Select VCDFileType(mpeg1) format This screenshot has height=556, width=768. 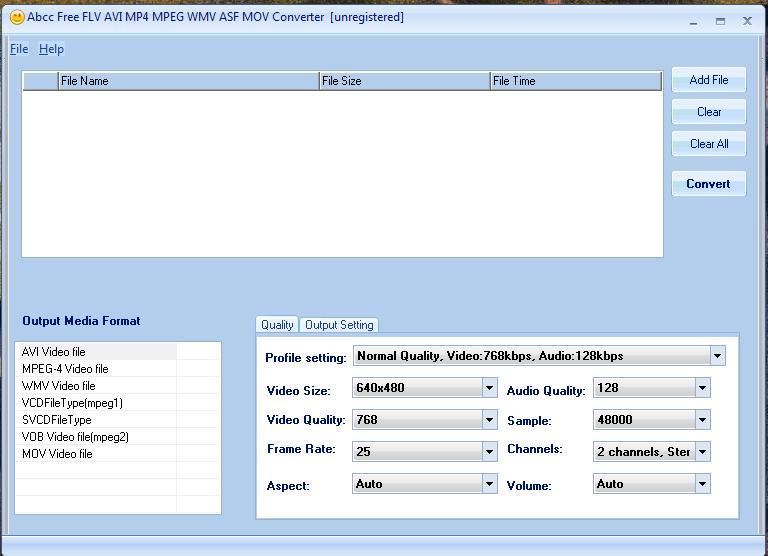[96, 403]
